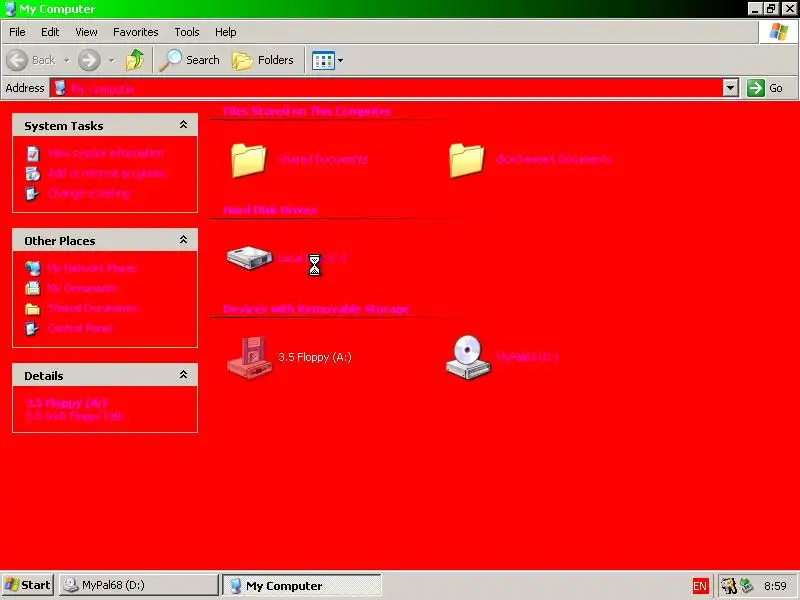Click the Forward navigation arrow
The image size is (800, 600).
[x=89, y=60]
